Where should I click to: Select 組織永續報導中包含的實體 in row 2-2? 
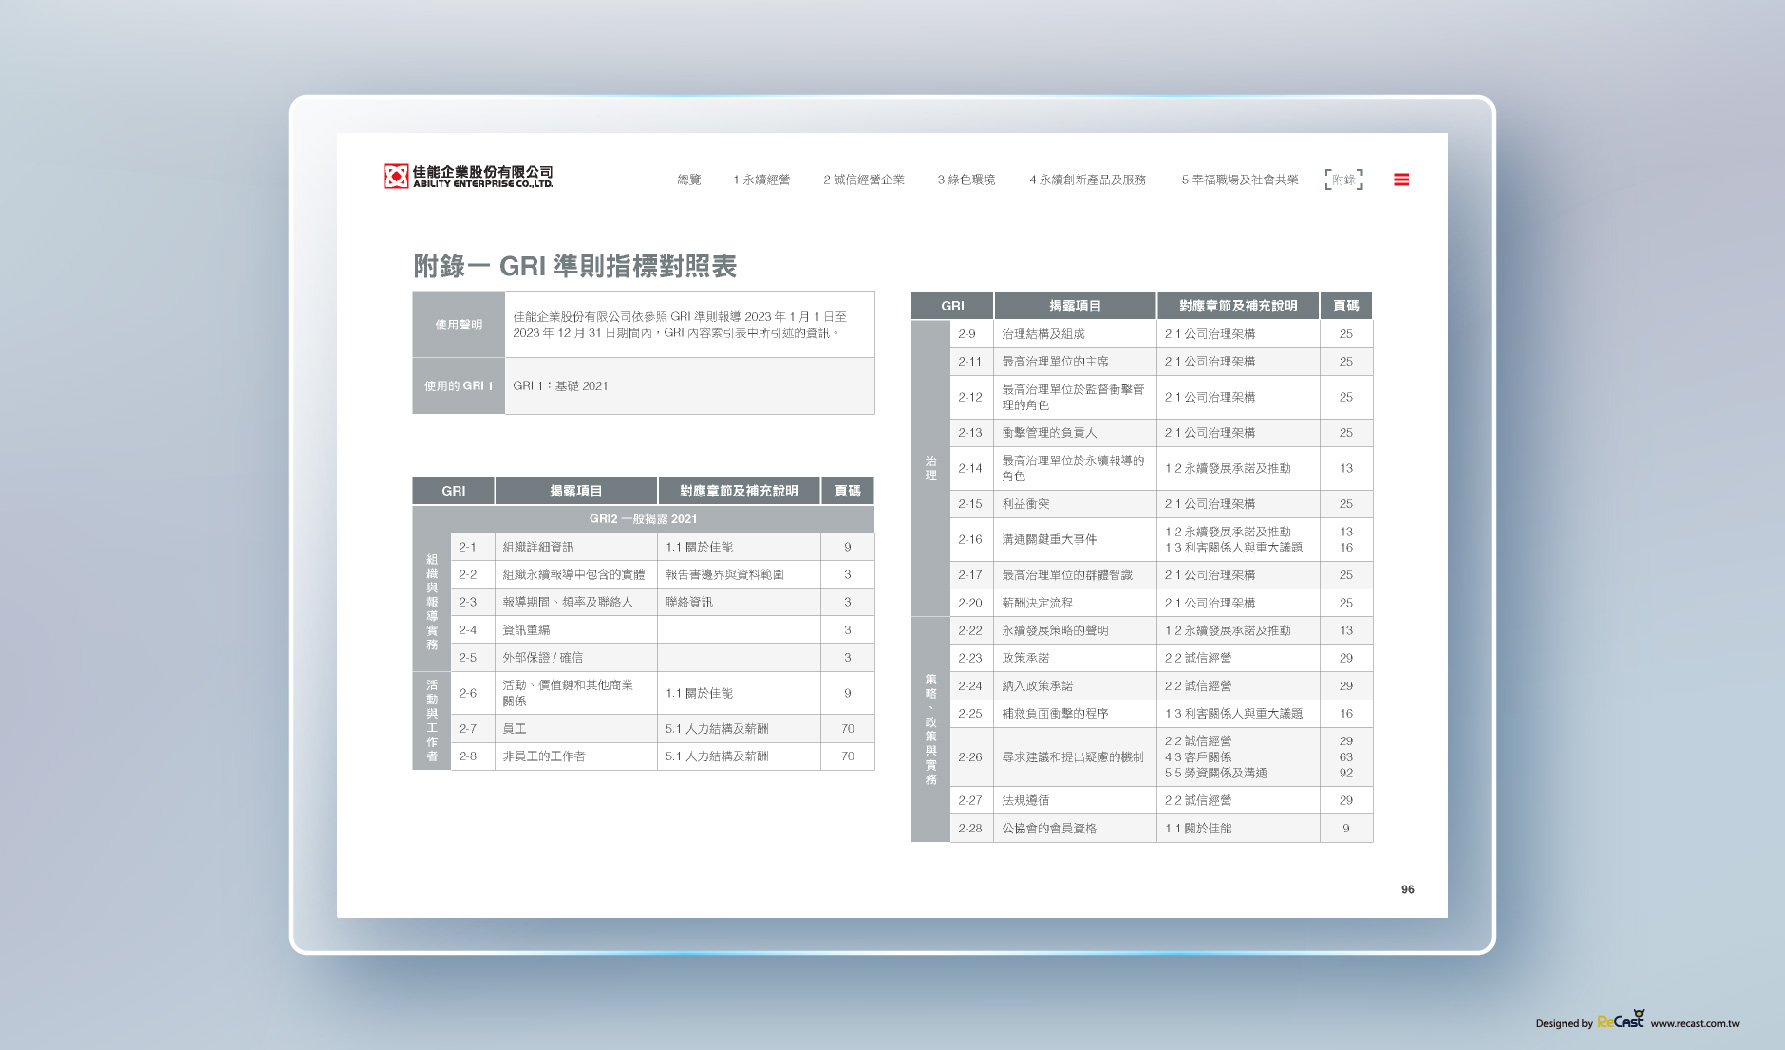pyautogui.click(x=574, y=575)
